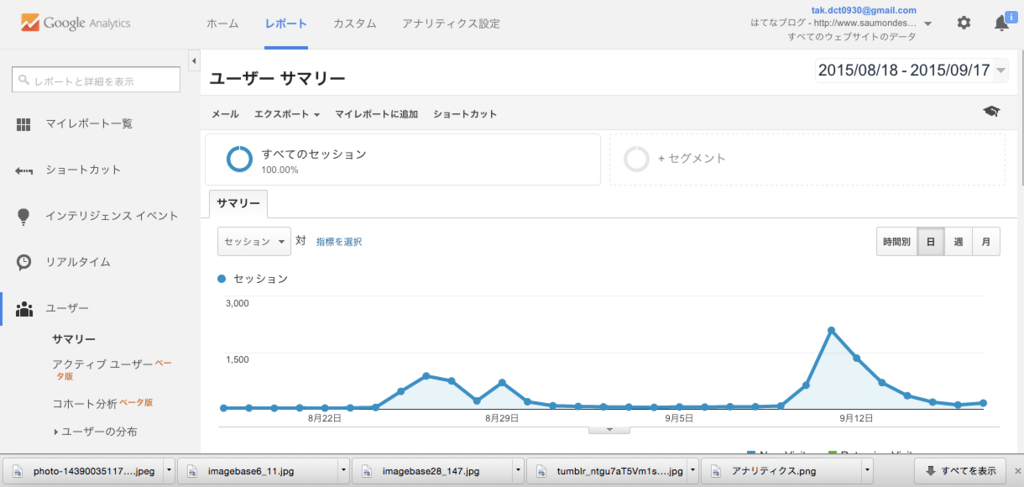
Task: Click the アナリティクス.png file icon
Action: click(x=716, y=470)
